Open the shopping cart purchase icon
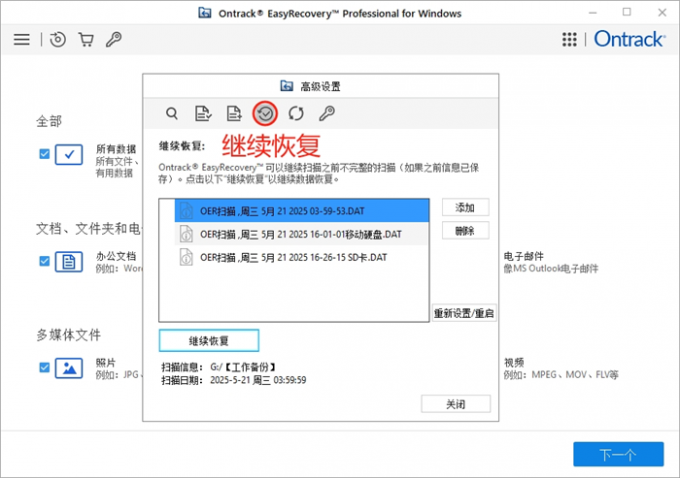Viewport: 680px width, 478px height. (86, 39)
